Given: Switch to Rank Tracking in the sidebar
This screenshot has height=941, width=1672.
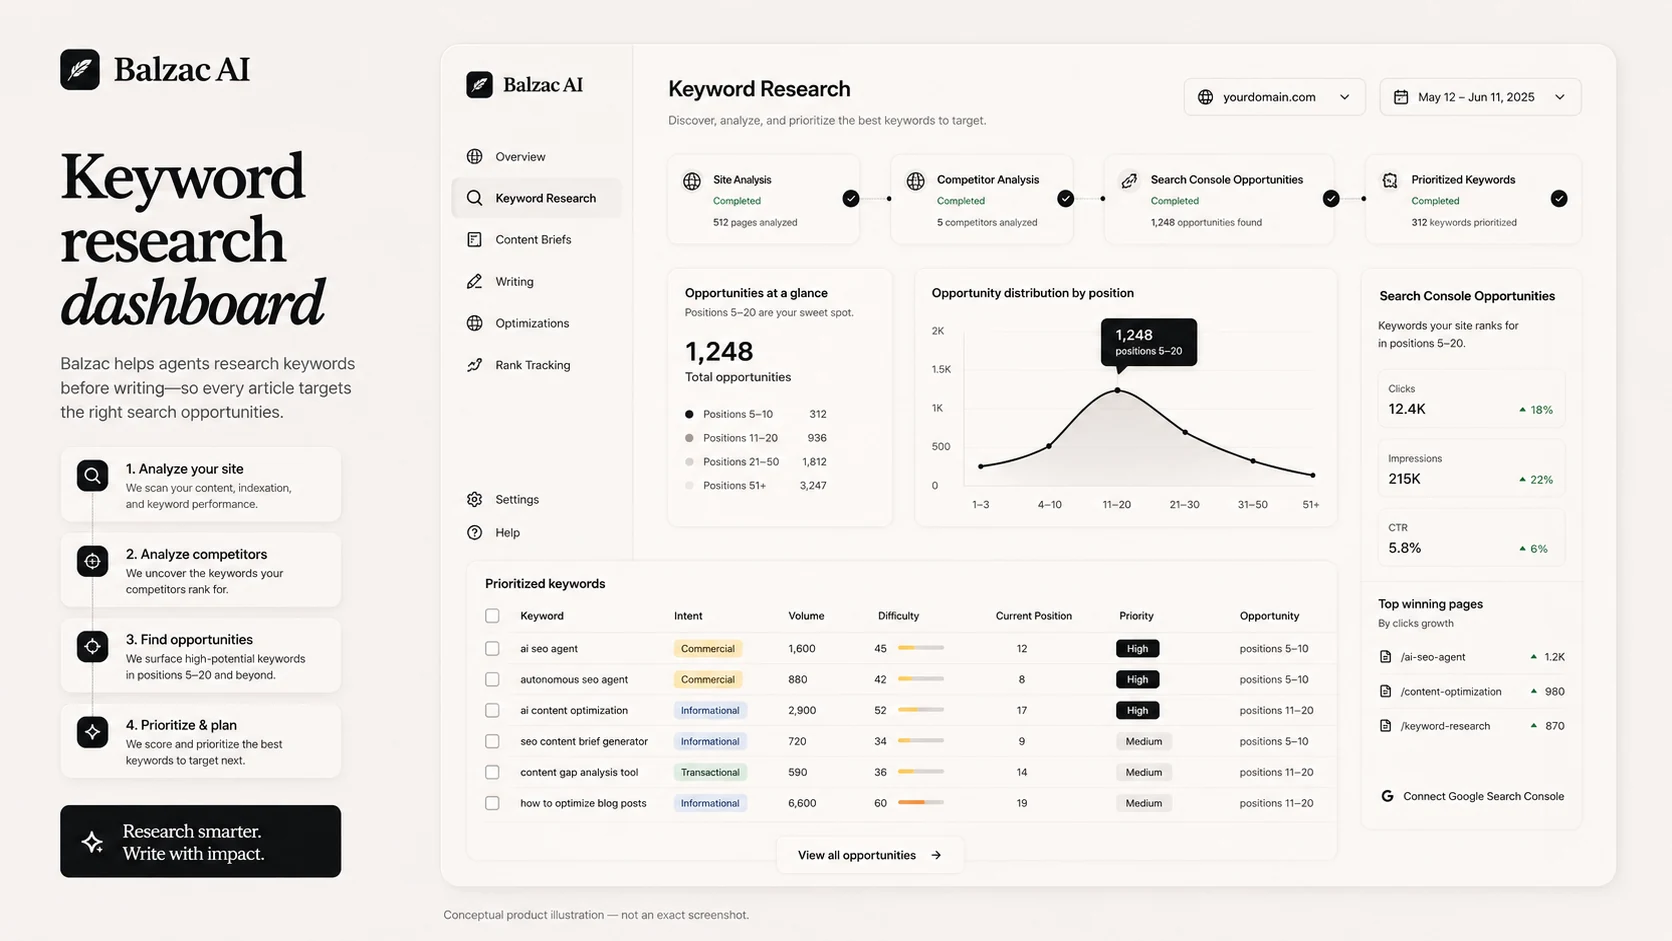Looking at the screenshot, I should [536, 365].
